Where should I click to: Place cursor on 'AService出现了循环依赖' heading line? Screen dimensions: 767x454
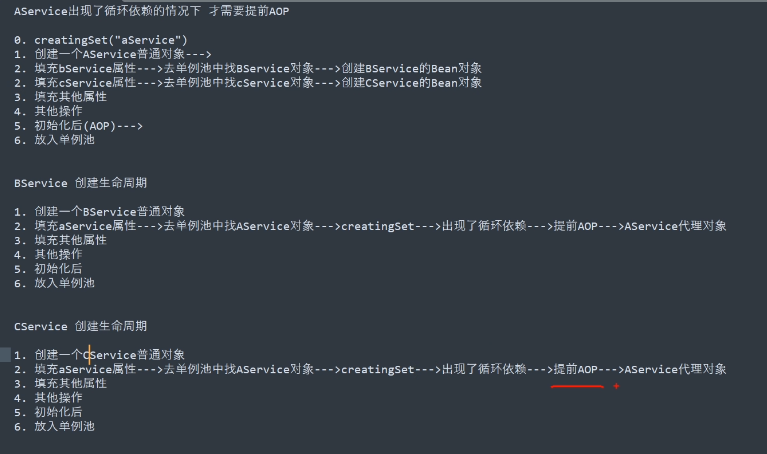(152, 11)
